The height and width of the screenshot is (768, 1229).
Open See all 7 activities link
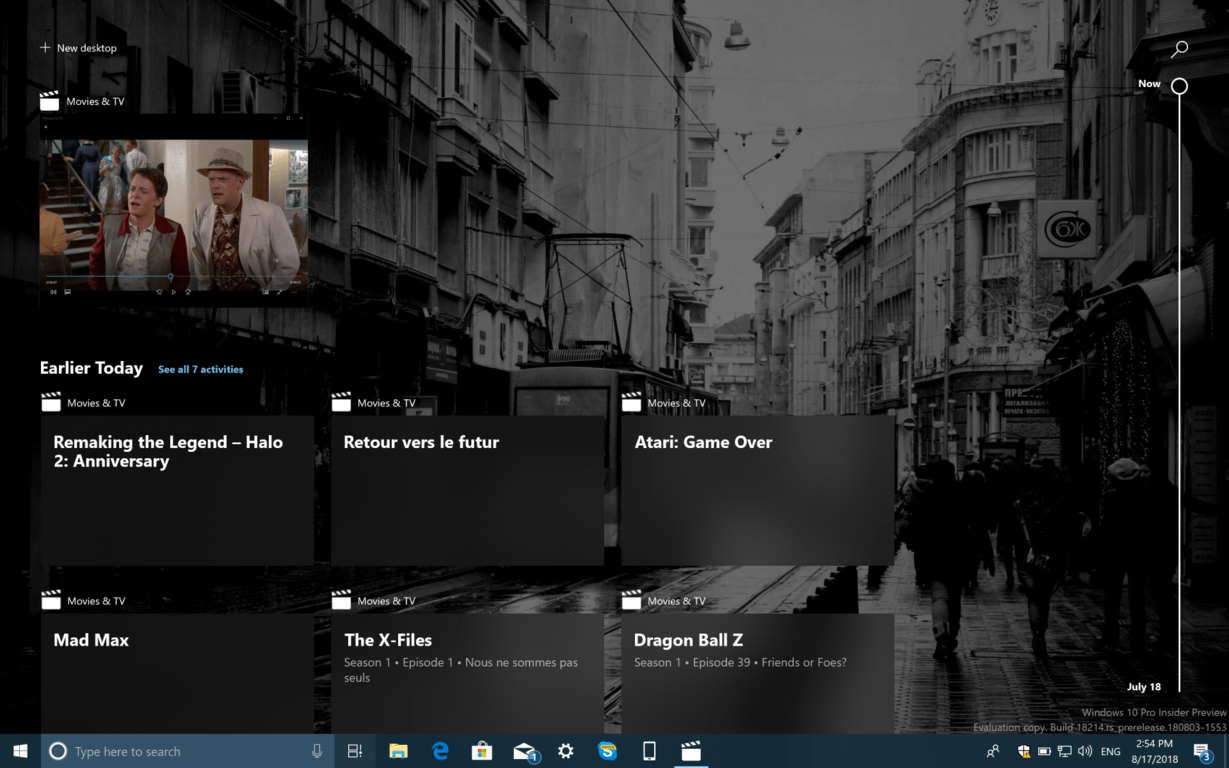[x=200, y=369]
